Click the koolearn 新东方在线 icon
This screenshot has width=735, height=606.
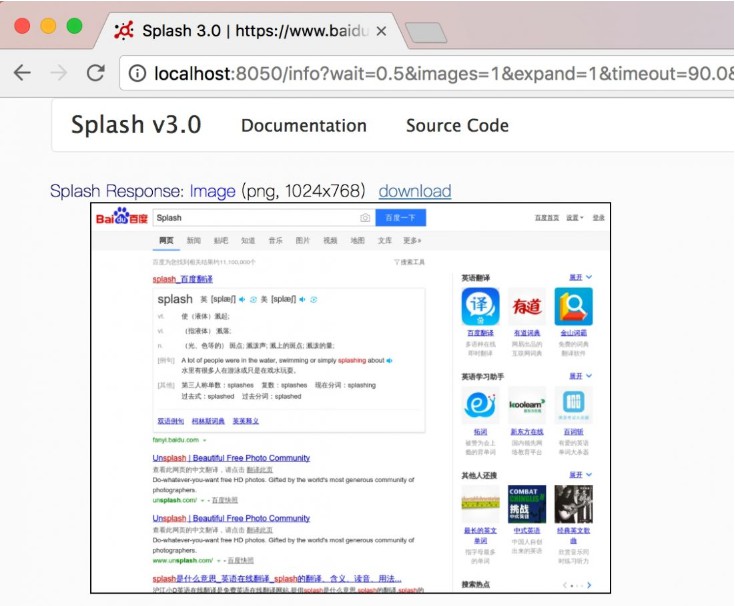tap(527, 405)
